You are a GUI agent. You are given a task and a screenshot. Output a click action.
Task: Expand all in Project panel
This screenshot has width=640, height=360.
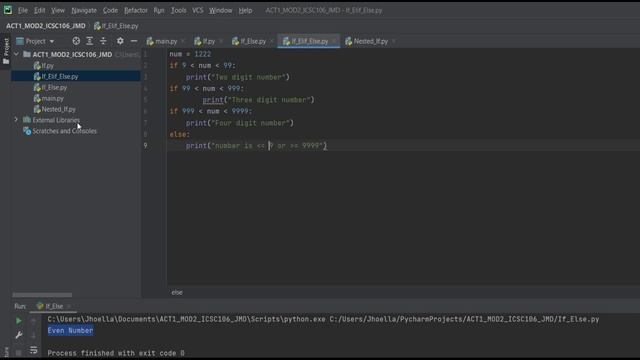click(x=89, y=41)
